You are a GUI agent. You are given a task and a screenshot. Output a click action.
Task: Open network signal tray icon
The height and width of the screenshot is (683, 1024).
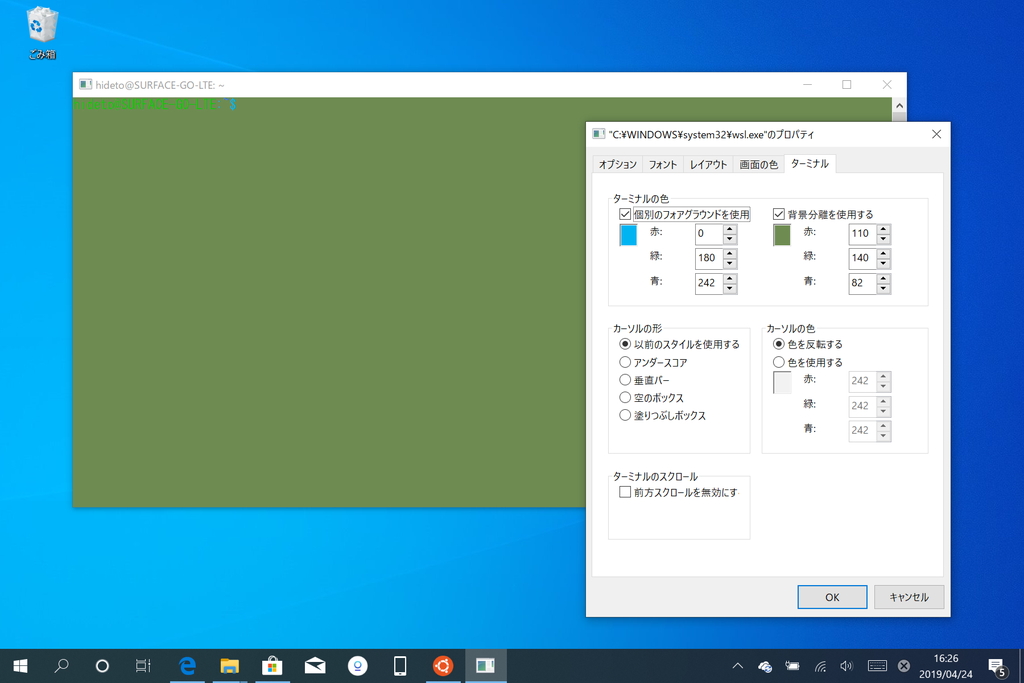(x=820, y=666)
